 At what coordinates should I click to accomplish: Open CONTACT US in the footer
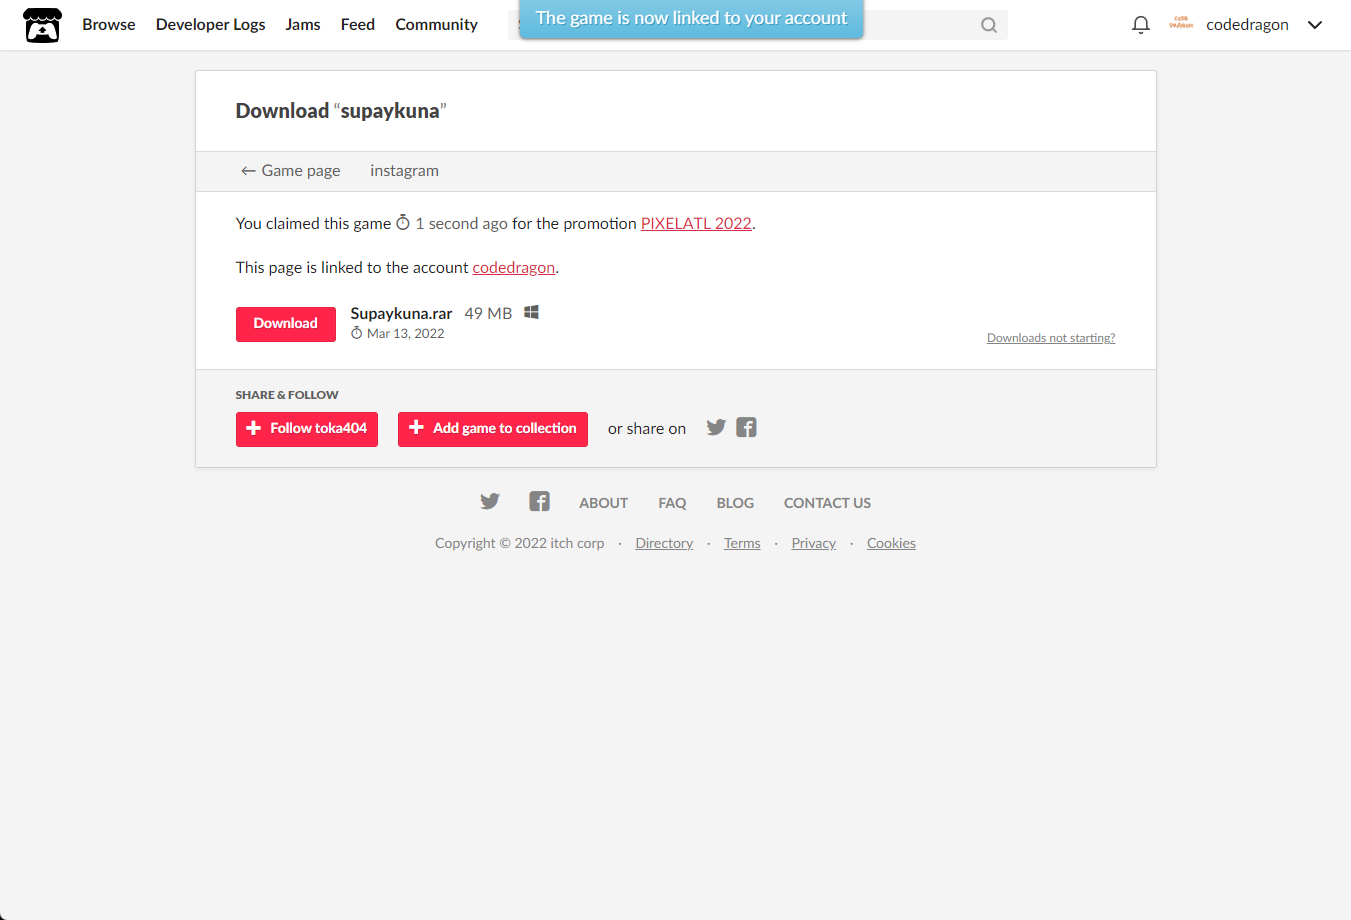(827, 503)
